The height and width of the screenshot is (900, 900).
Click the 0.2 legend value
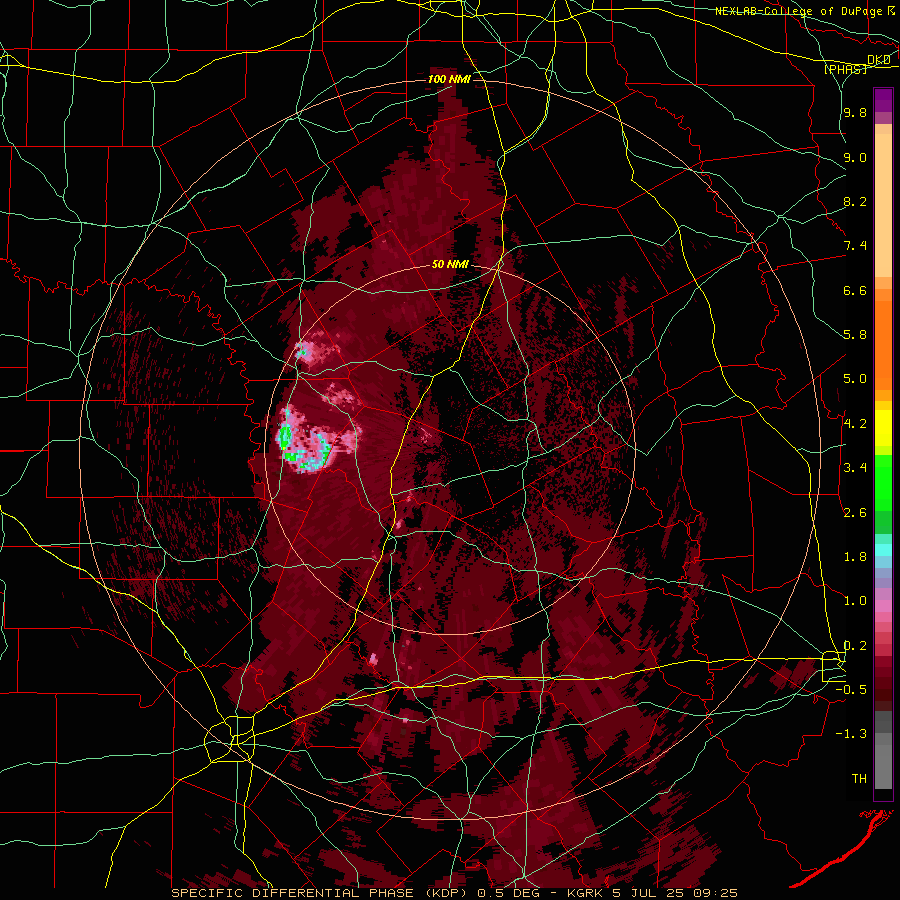855,646
